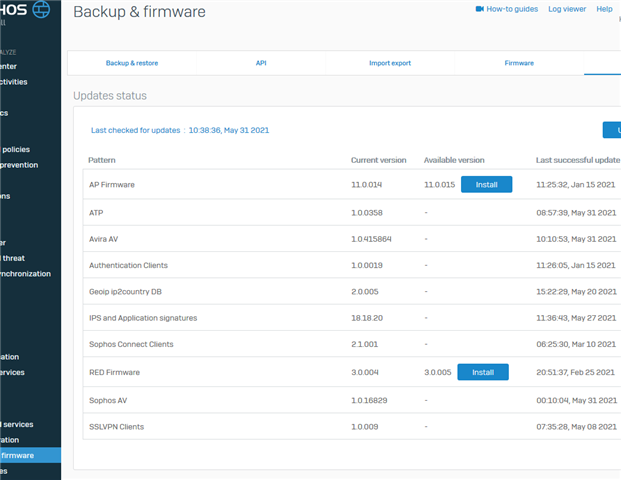621x480 pixels.
Task: Click RED Firmware current version 3.0.004
Action: 365,372
